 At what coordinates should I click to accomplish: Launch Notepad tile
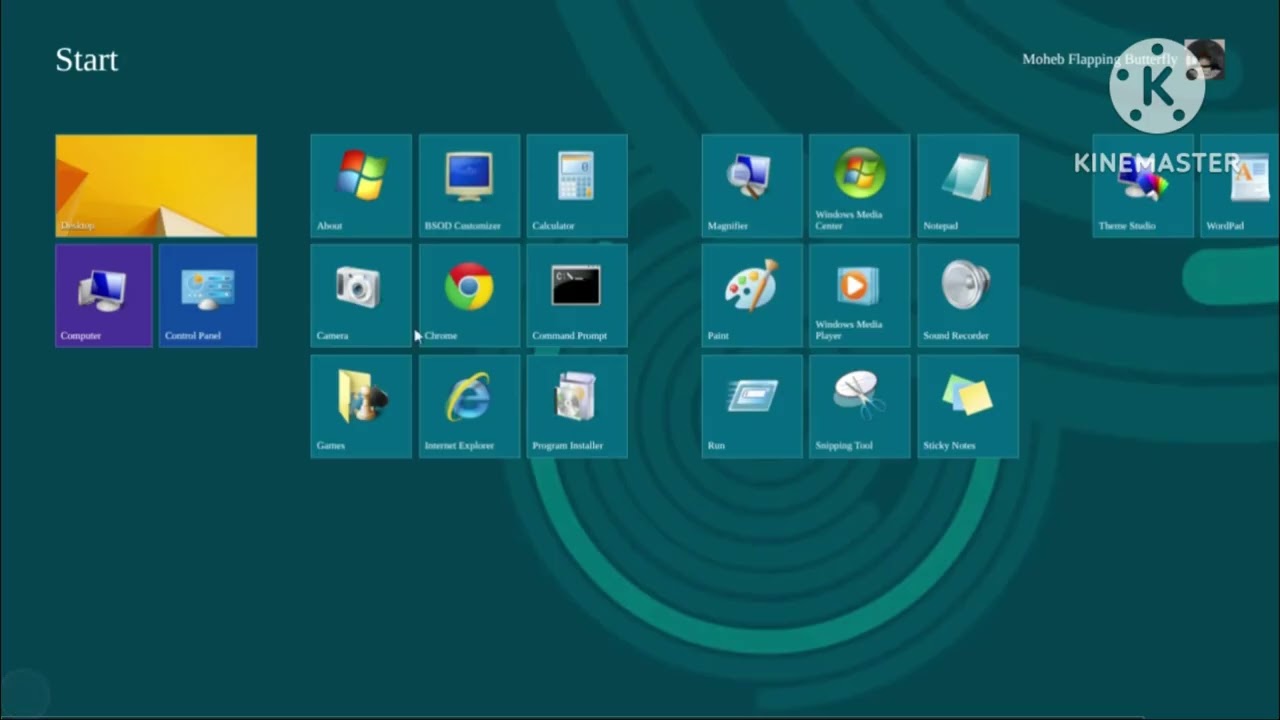coord(968,186)
